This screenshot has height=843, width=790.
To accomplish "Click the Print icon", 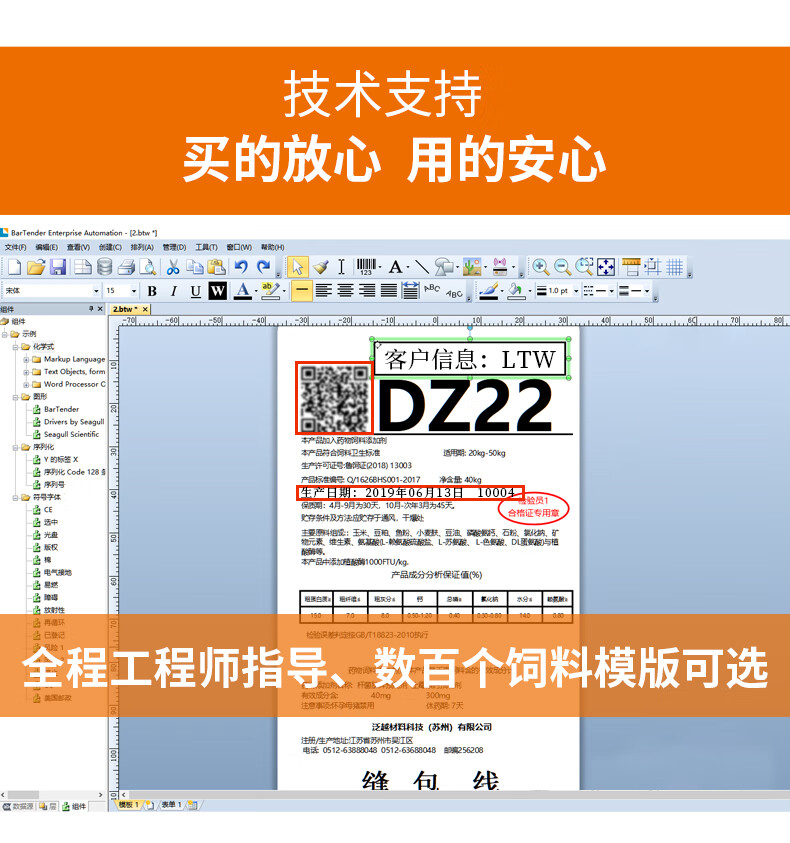I will (126, 267).
